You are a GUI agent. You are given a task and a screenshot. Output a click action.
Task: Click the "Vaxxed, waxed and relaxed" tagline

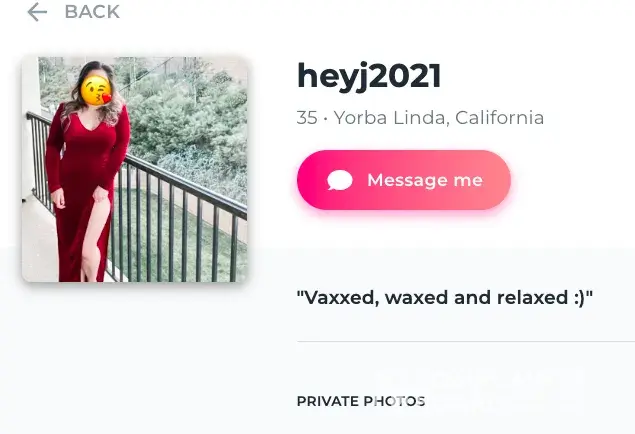[445, 298]
